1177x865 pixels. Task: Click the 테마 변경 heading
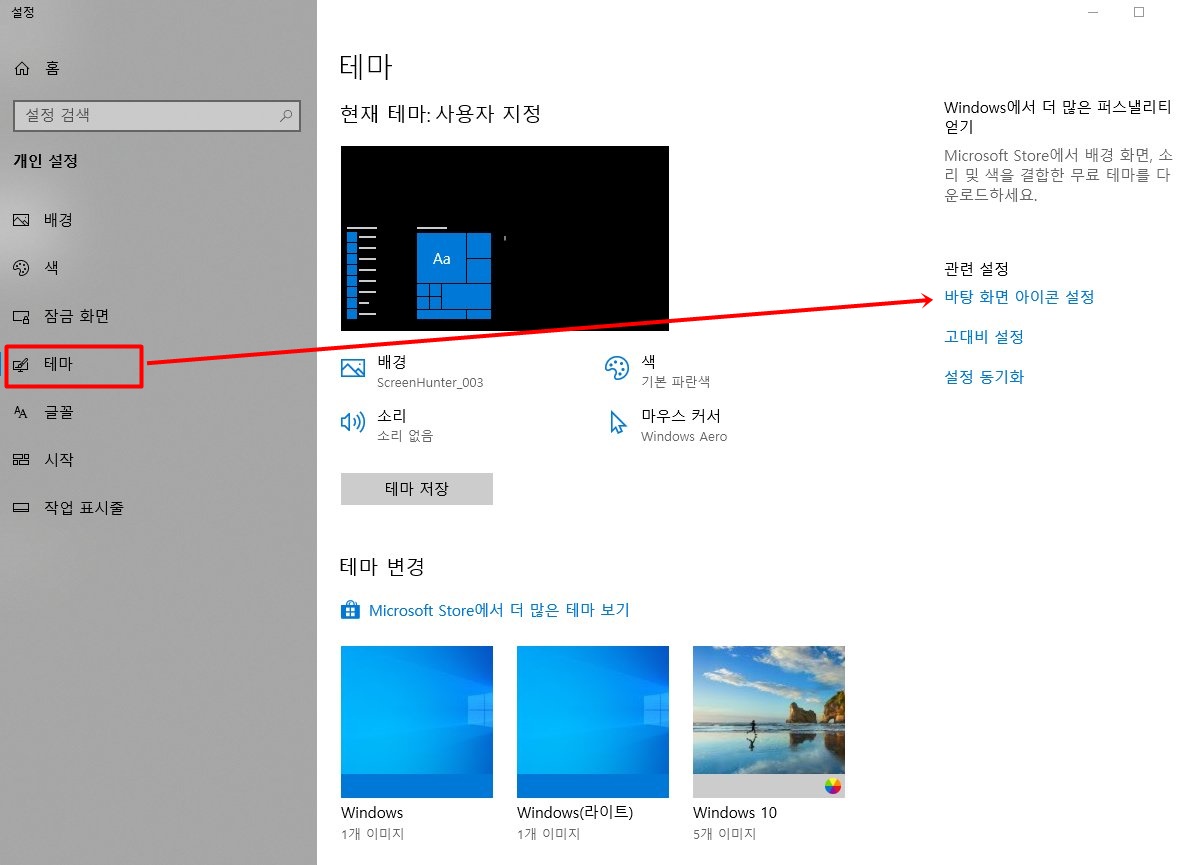coord(382,567)
